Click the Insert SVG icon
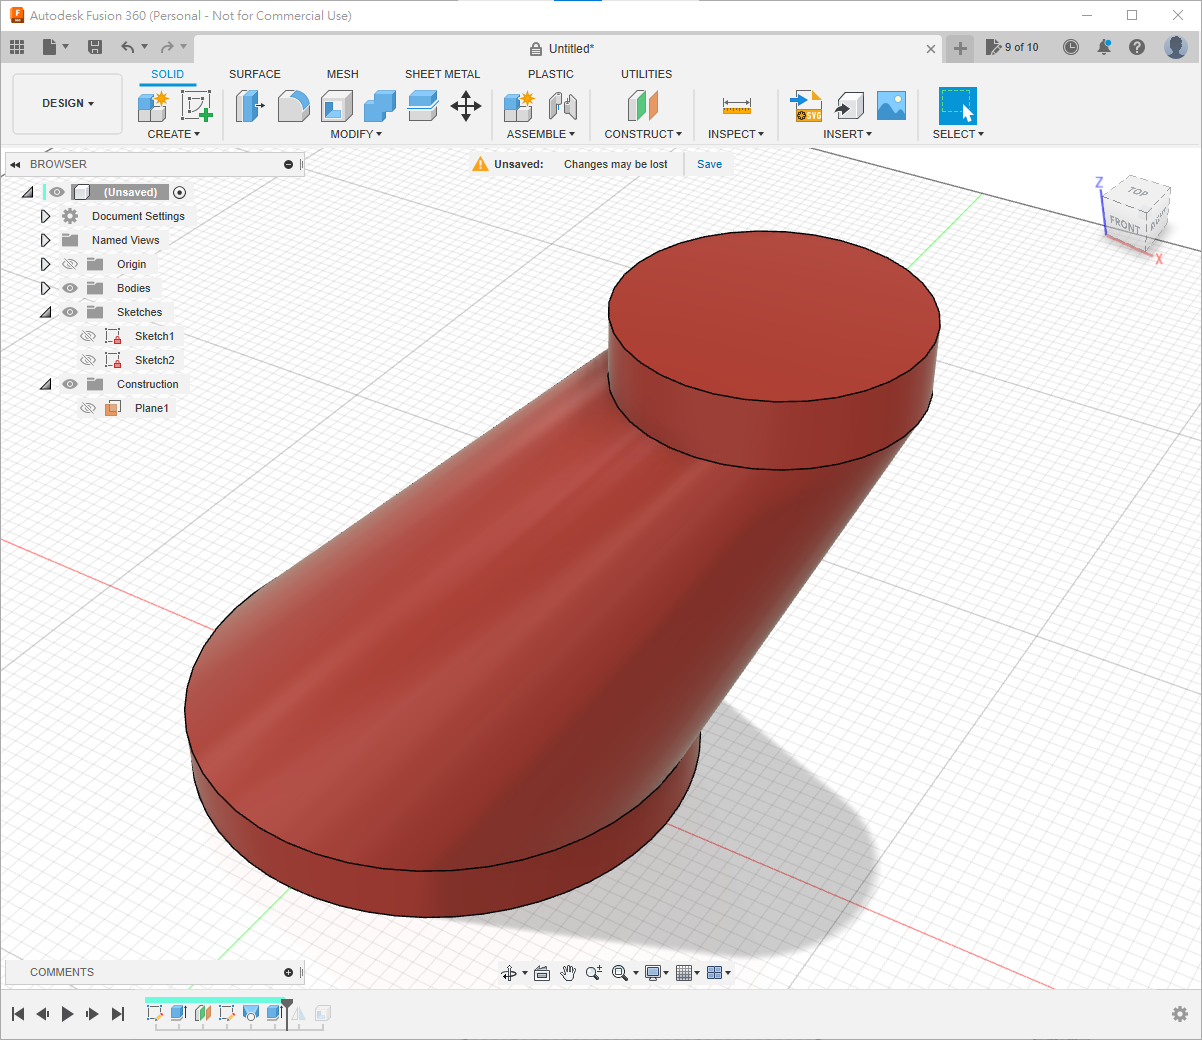The height and width of the screenshot is (1040, 1202). pyautogui.click(x=806, y=105)
